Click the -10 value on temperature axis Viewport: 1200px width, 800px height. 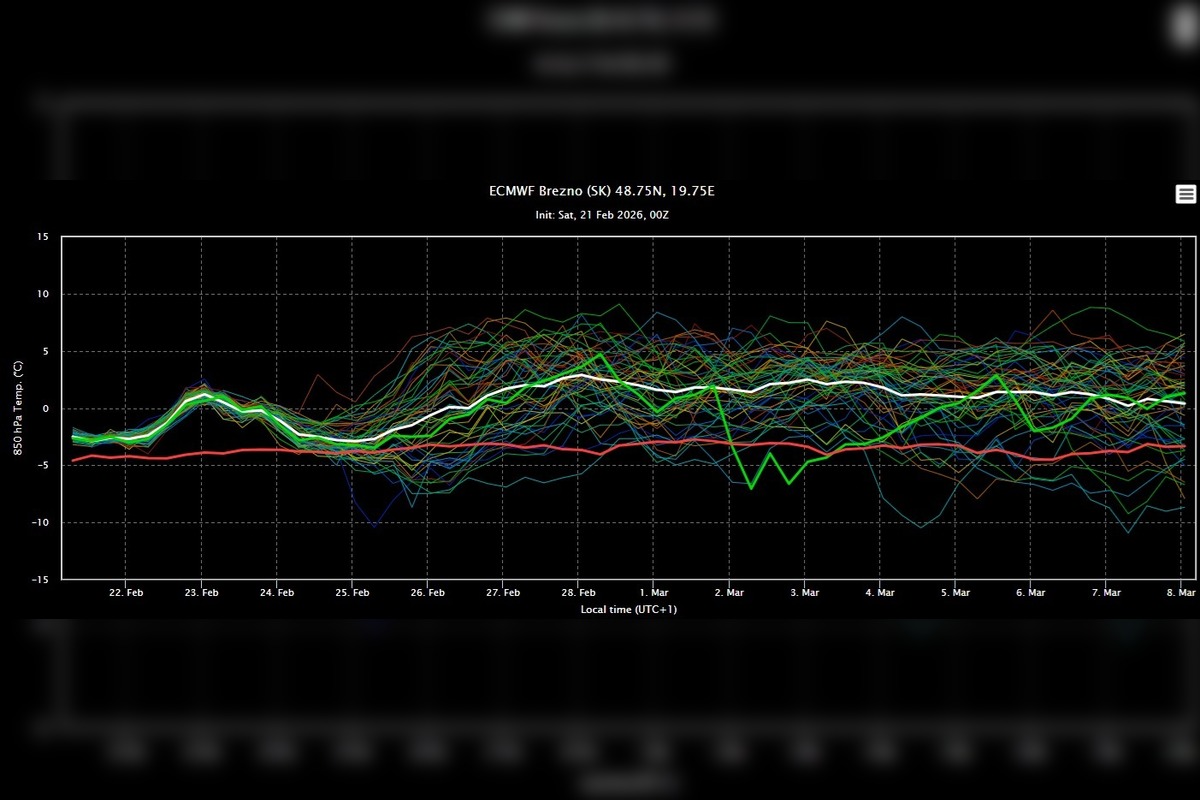pos(40,522)
